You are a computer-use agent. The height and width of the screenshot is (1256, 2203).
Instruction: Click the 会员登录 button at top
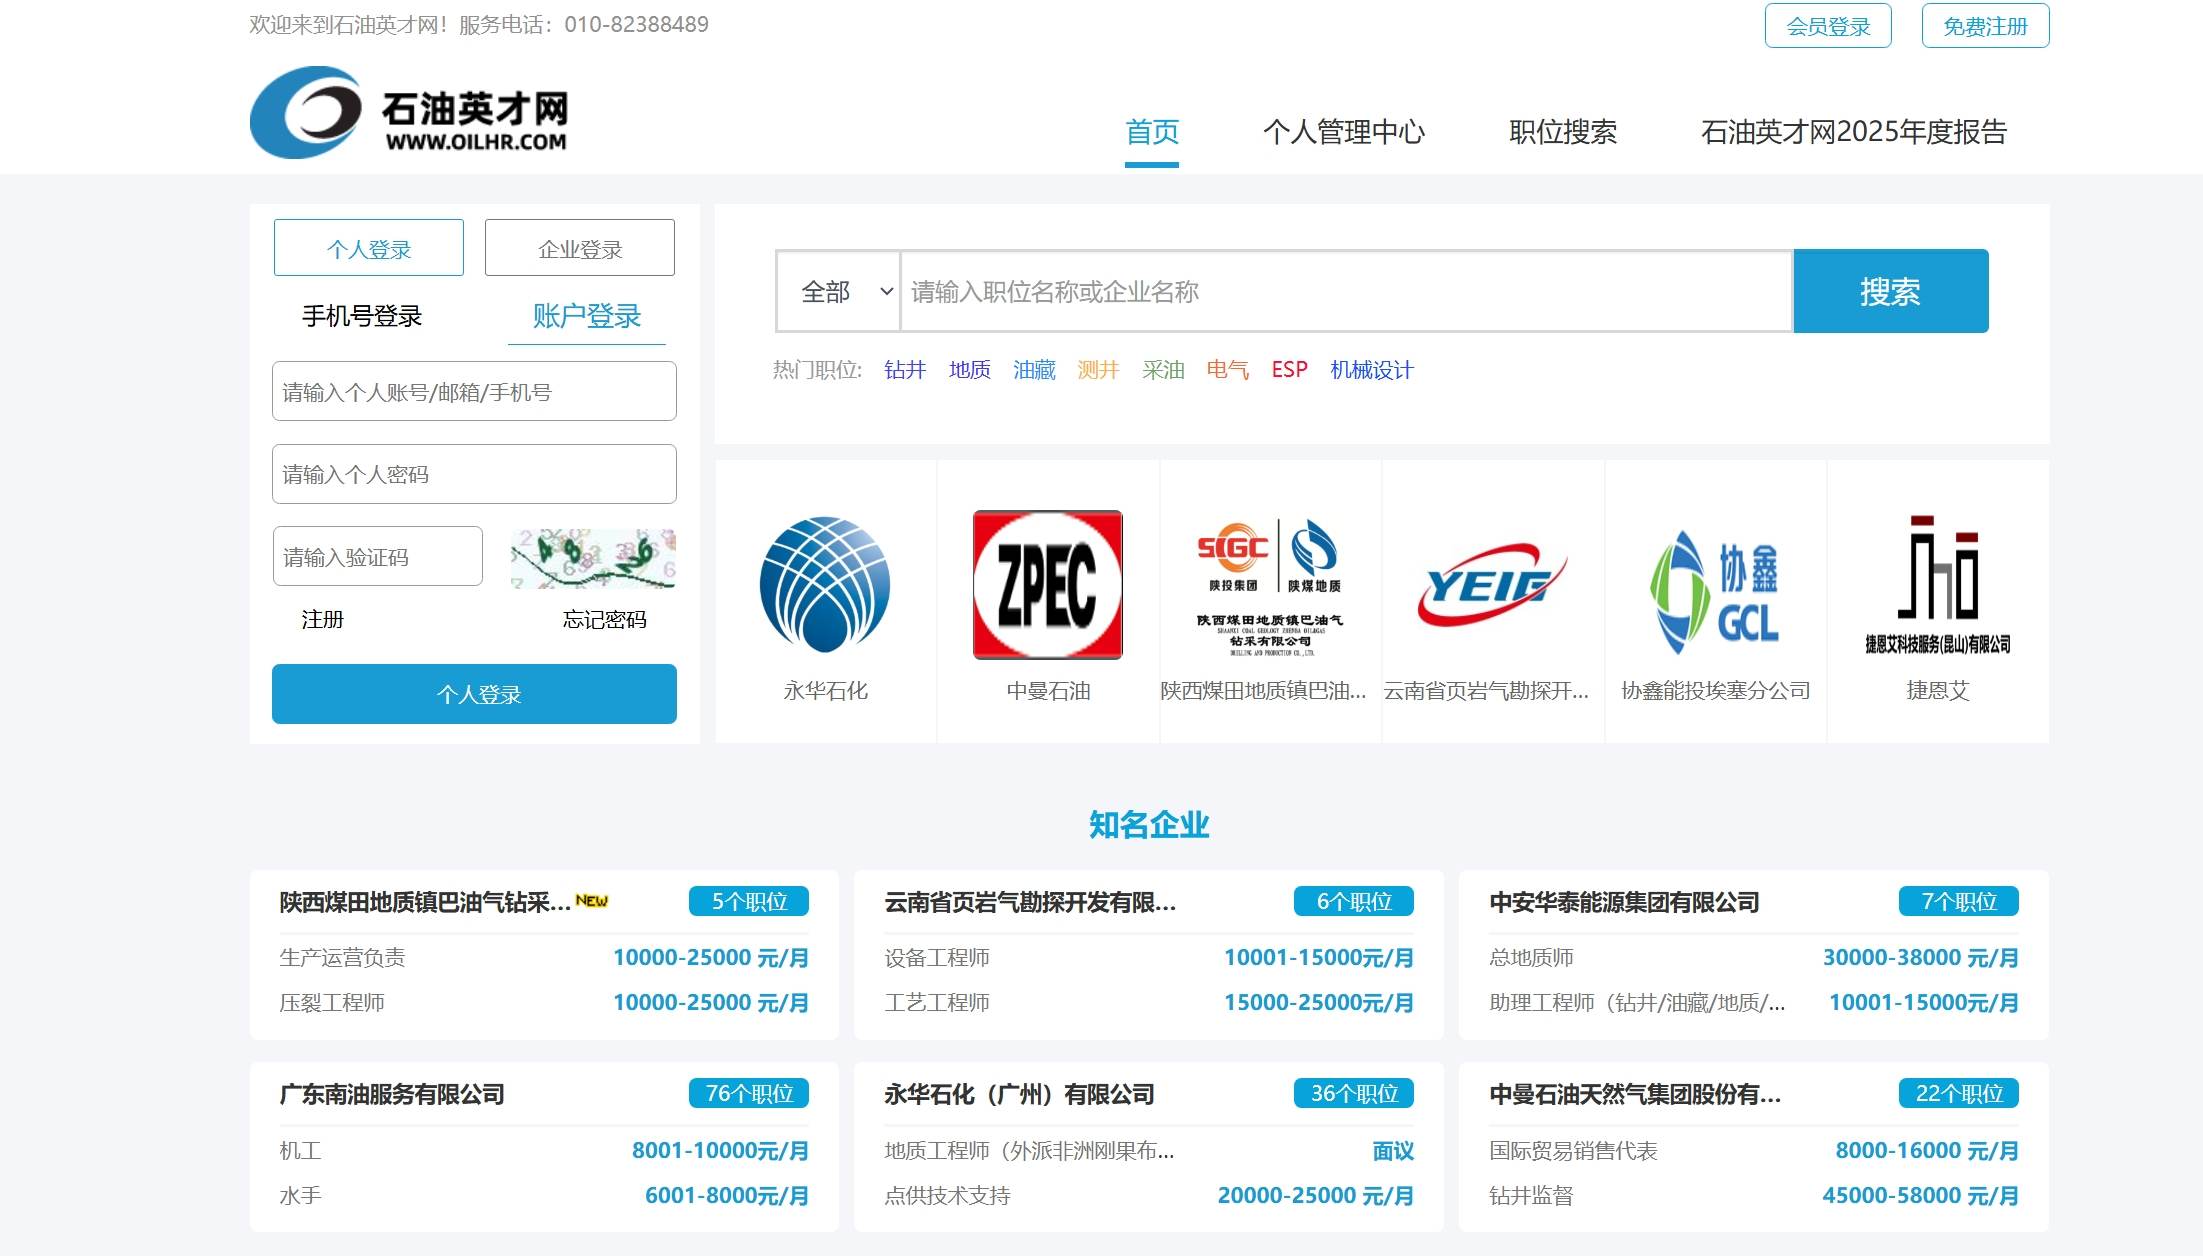[1828, 26]
